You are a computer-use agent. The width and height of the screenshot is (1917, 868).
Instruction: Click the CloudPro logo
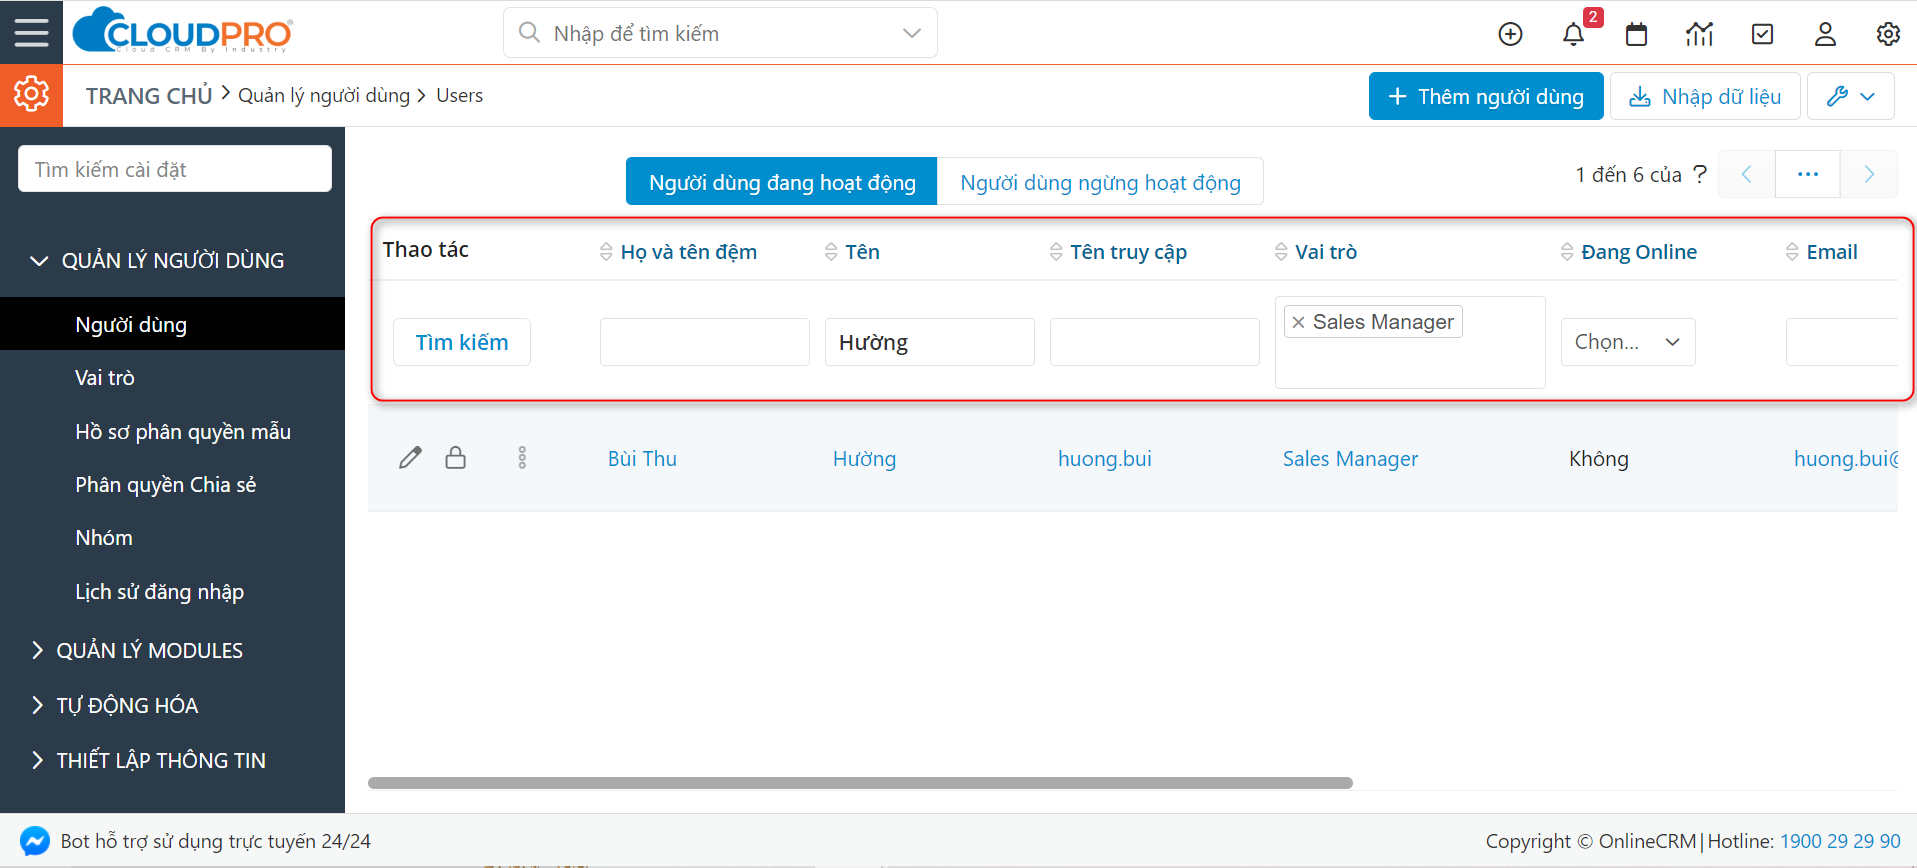[x=183, y=30]
